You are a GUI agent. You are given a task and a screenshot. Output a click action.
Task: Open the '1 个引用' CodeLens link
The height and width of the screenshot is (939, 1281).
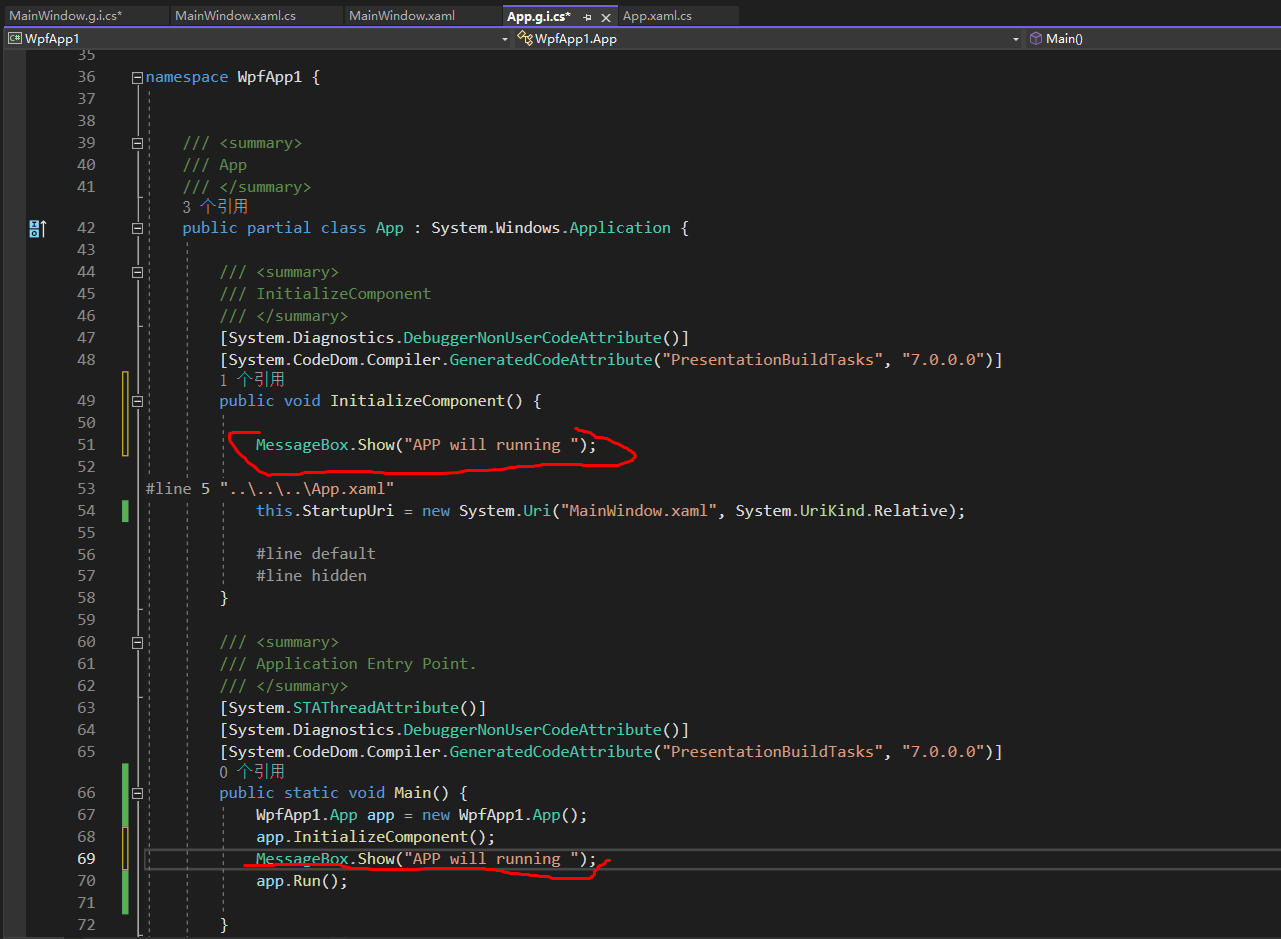(x=252, y=380)
